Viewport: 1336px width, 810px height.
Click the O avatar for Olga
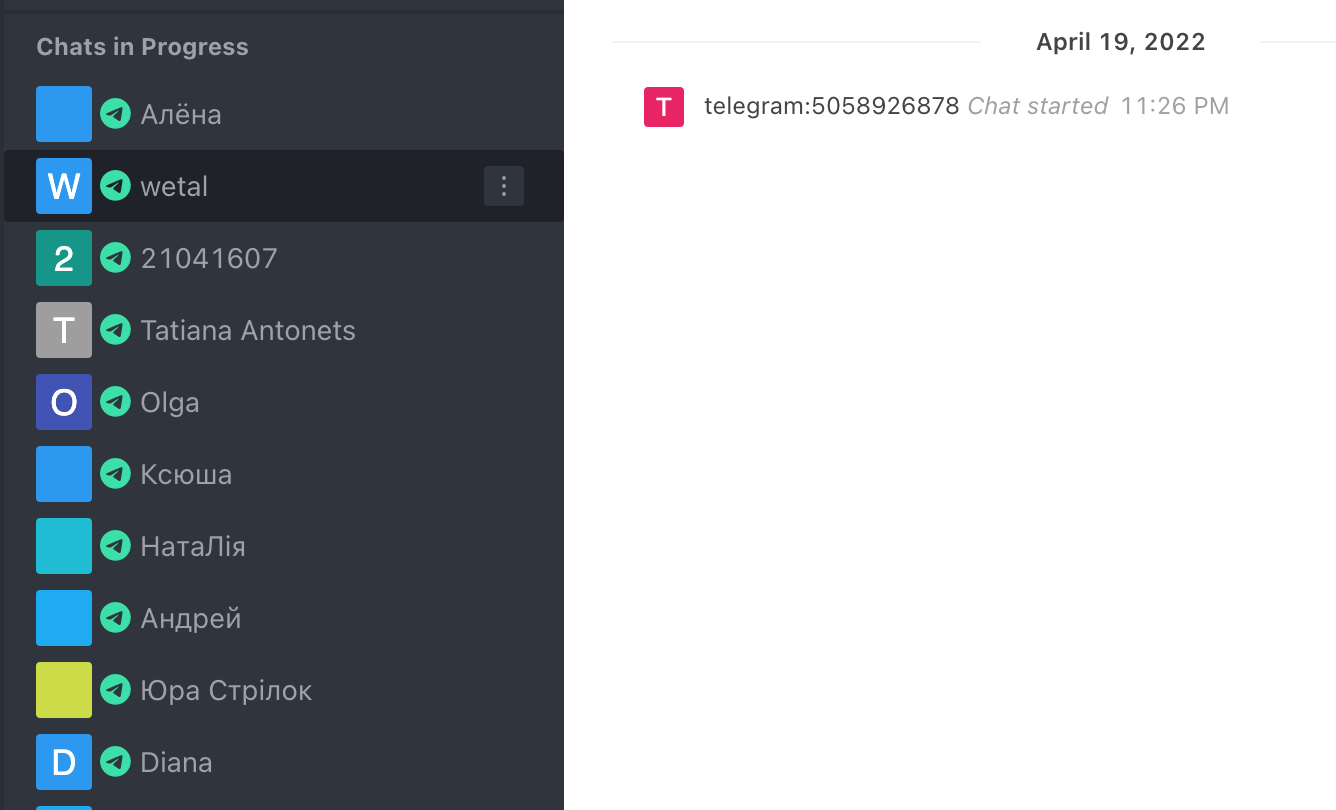(64, 402)
